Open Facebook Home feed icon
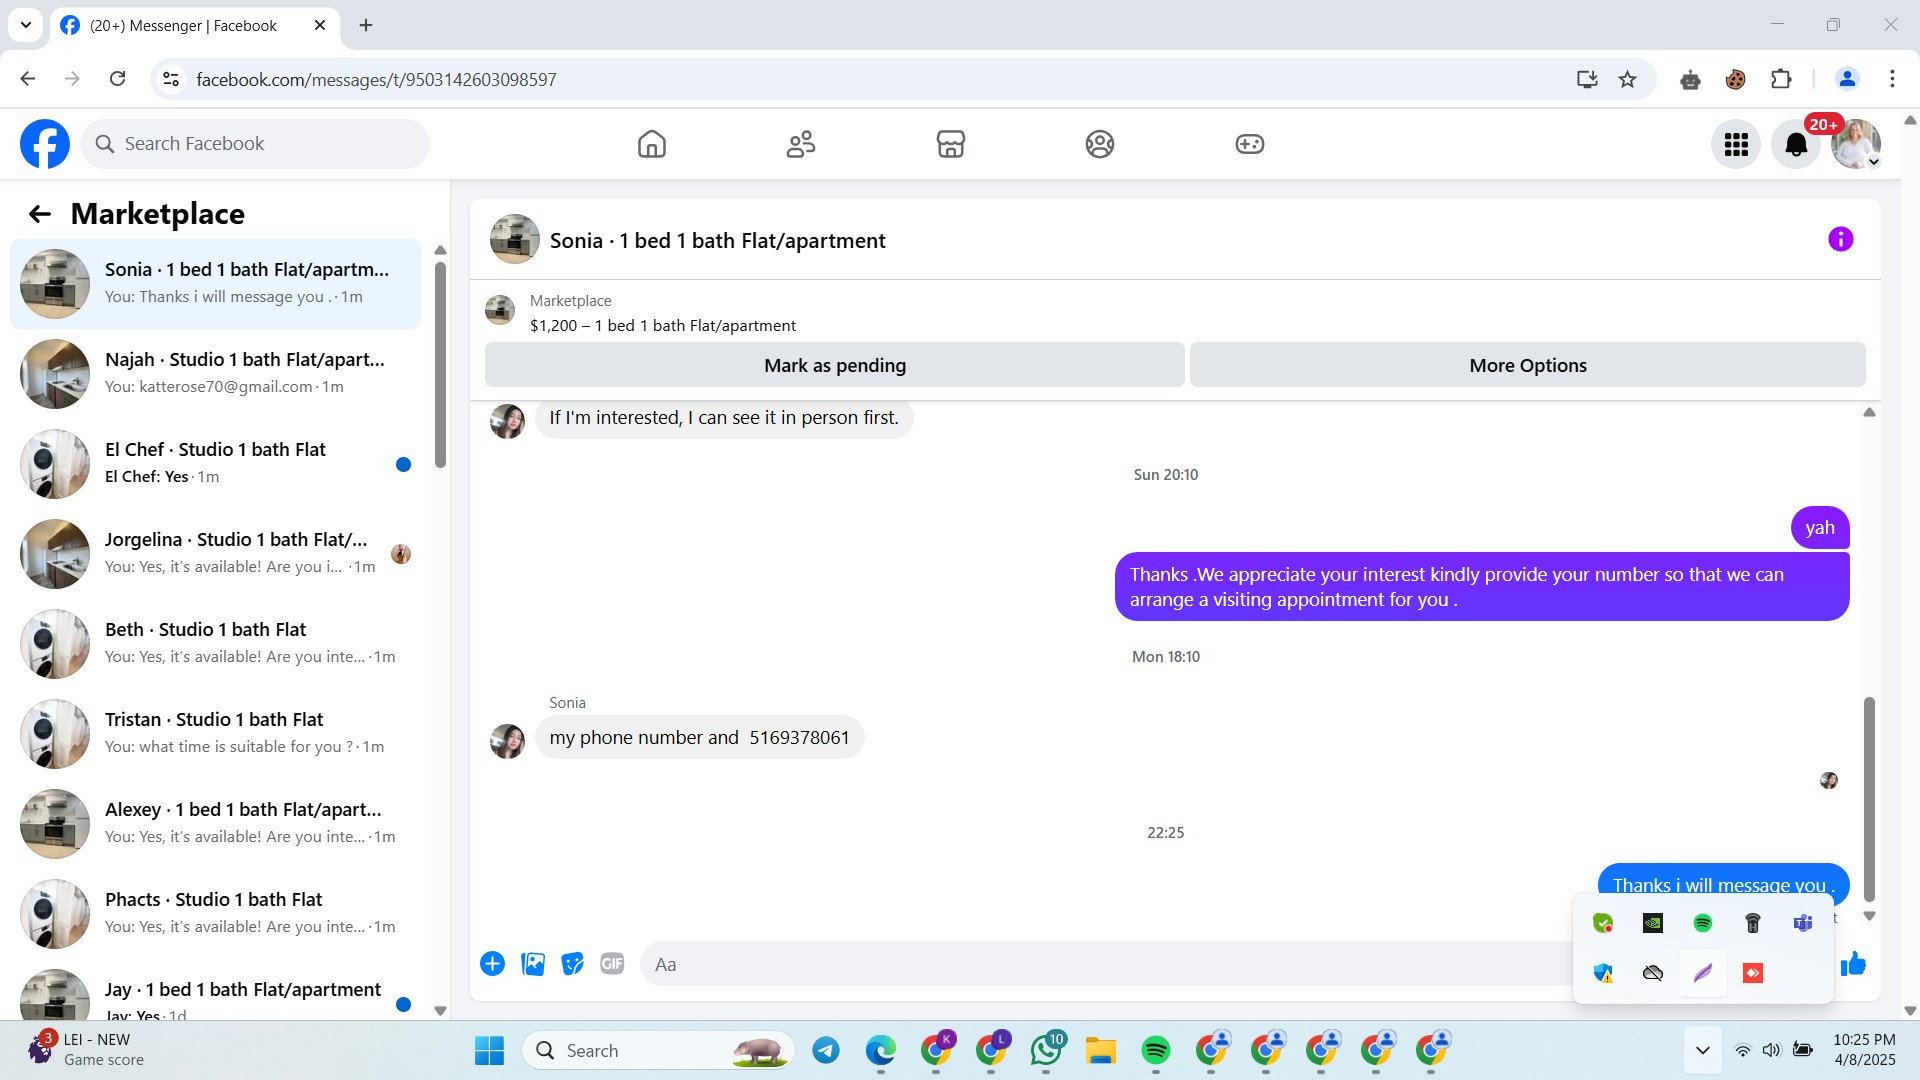Image resolution: width=1920 pixels, height=1080 pixels. (x=651, y=144)
